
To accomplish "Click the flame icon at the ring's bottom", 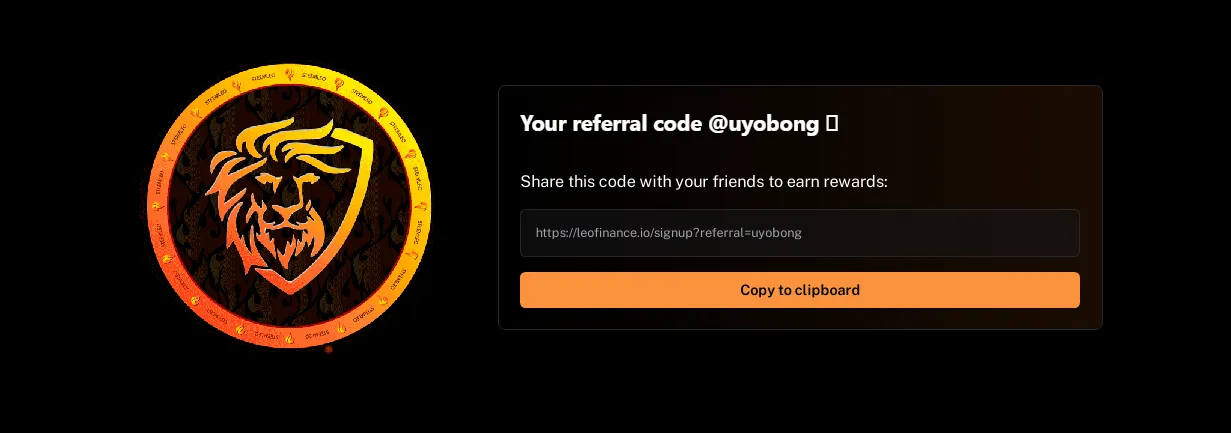I will [x=289, y=339].
